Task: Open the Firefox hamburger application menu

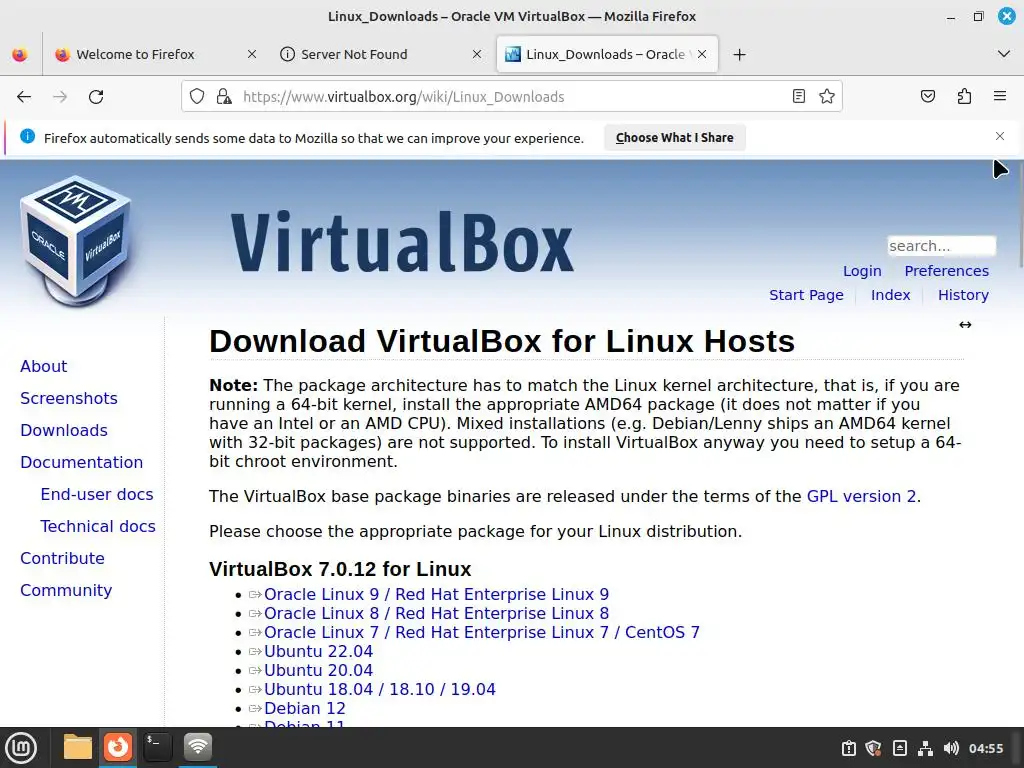Action: pyautogui.click(x=1000, y=97)
